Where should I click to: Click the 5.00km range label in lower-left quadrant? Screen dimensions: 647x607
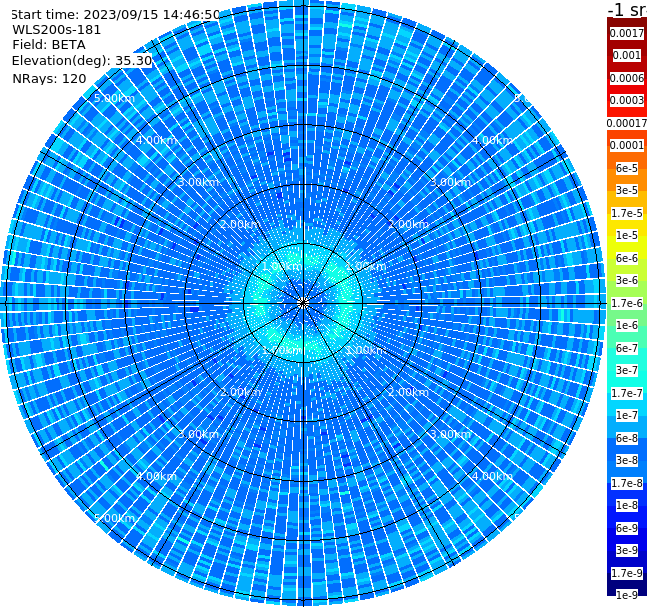pyautogui.click(x=114, y=518)
